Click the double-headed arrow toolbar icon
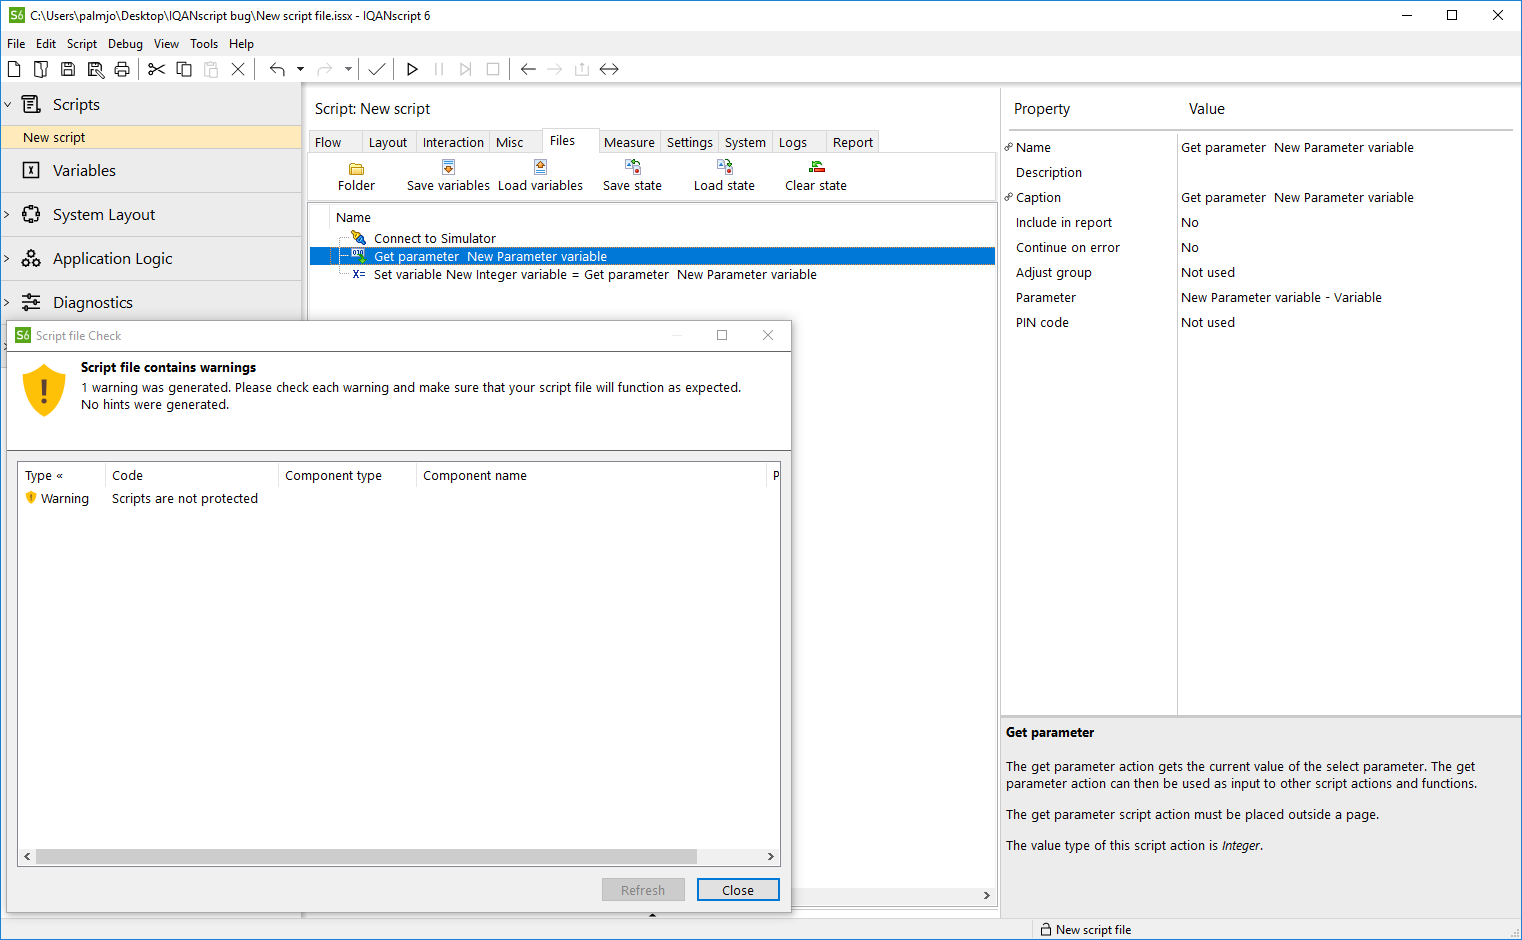The height and width of the screenshot is (940, 1522). [609, 69]
